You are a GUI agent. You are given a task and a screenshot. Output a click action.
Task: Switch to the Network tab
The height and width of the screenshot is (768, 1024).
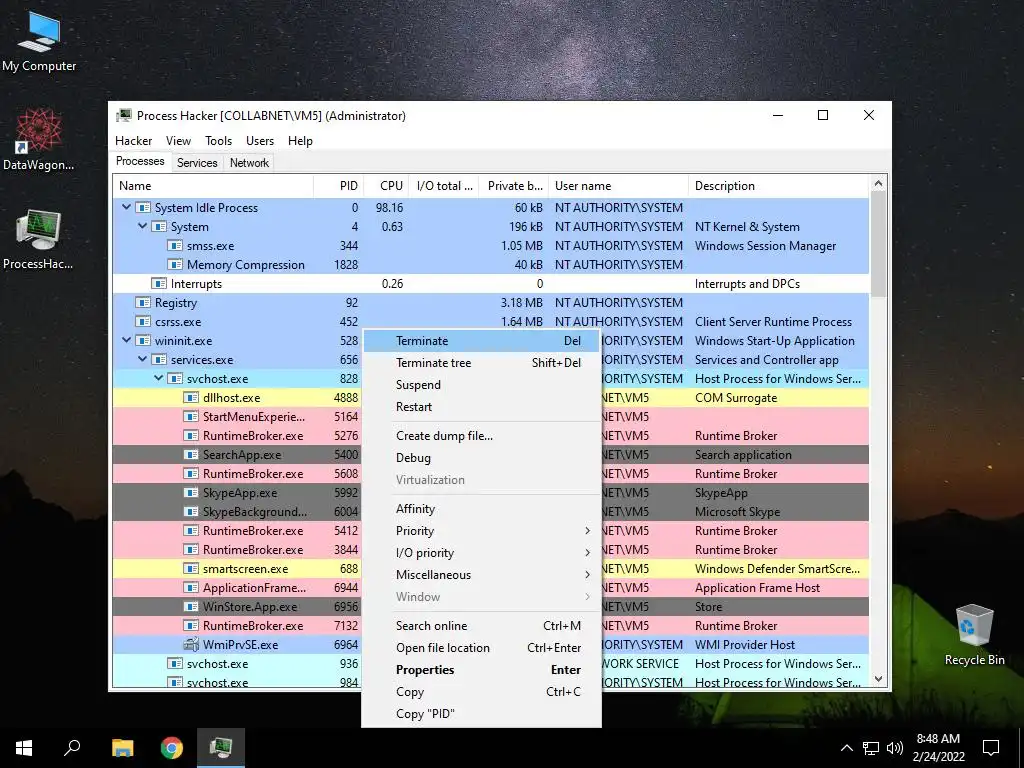coord(249,163)
